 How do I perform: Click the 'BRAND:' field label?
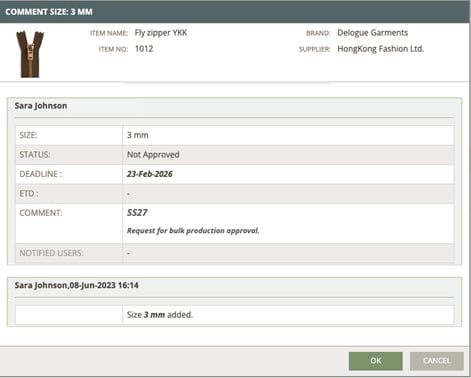[318, 33]
